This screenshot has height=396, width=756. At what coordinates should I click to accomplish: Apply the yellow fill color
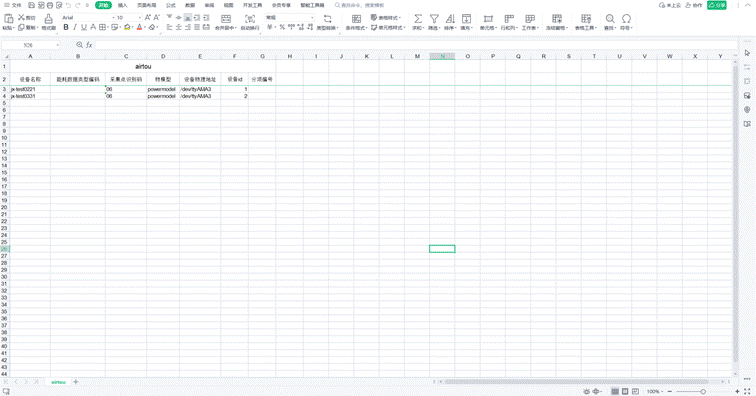127,27
